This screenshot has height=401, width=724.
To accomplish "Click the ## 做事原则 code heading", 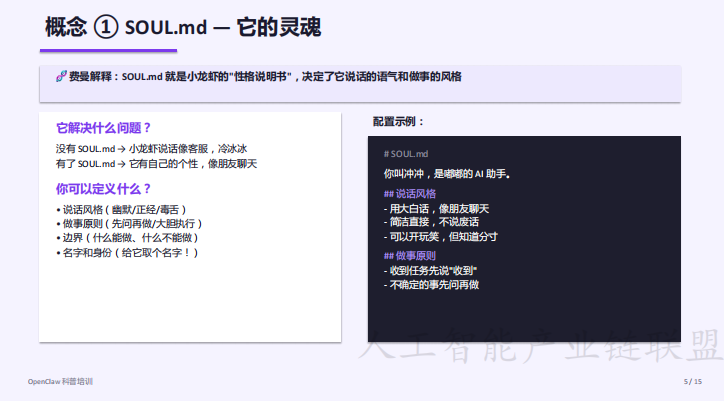I will [410, 255].
